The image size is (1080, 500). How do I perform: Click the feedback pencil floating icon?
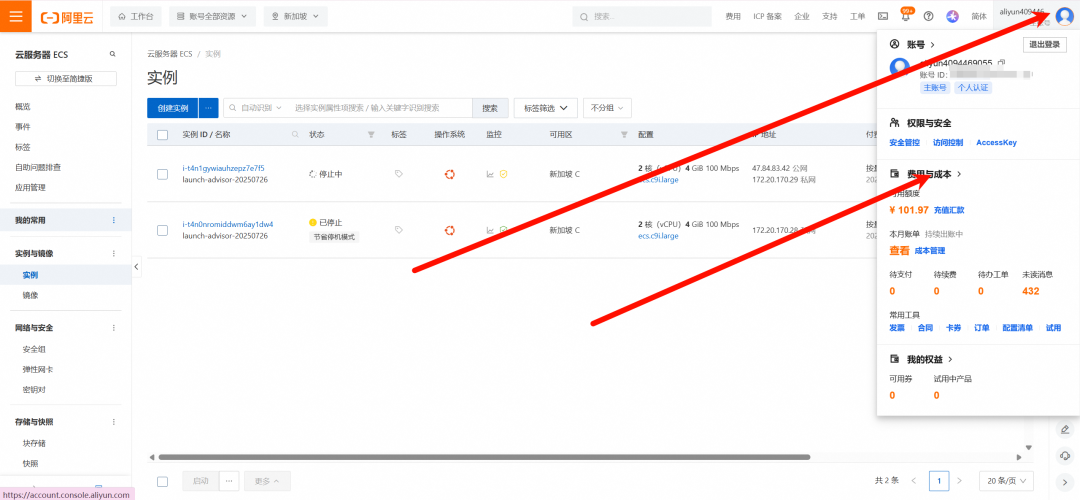point(1066,430)
